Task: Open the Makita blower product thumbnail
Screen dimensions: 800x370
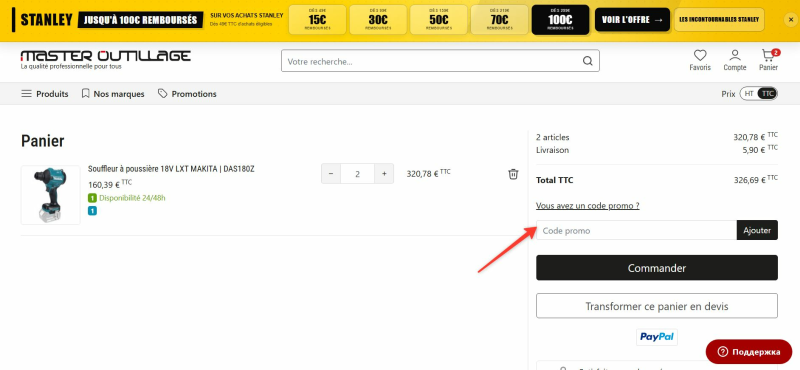Action: (50, 195)
